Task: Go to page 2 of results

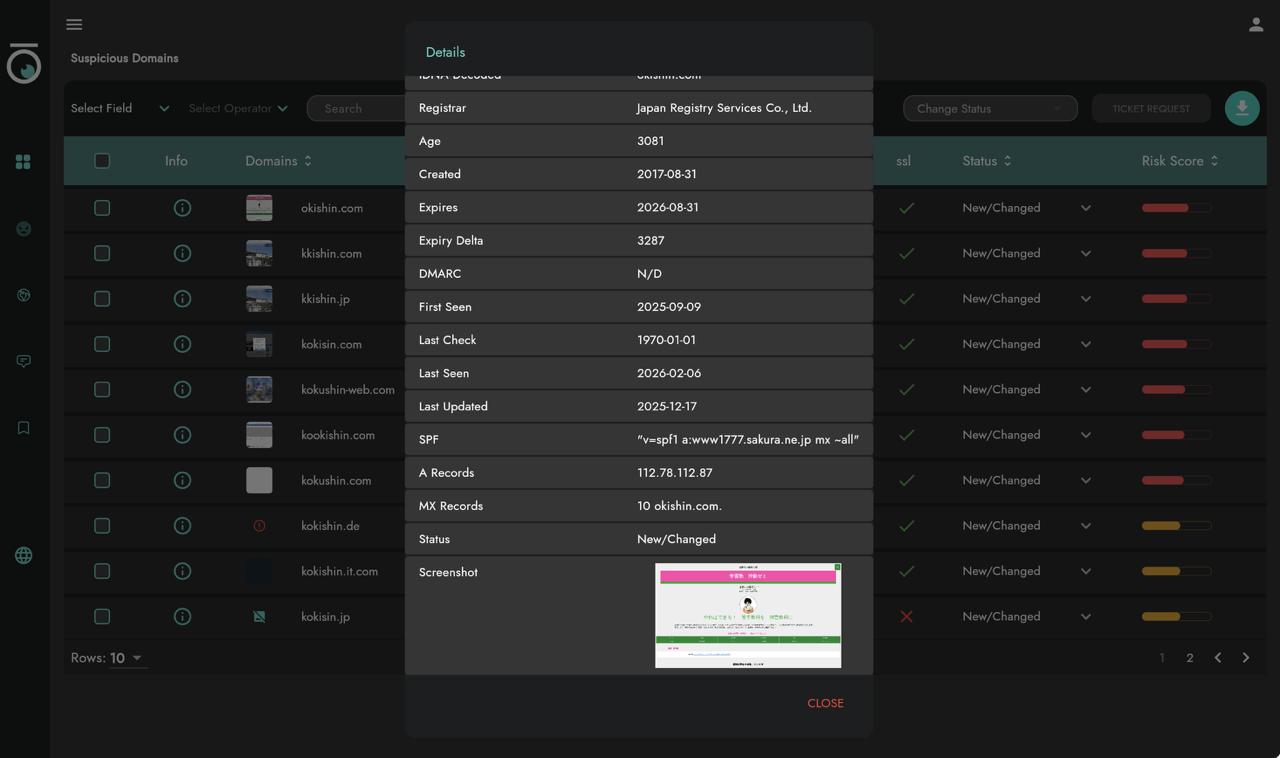Action: [1190, 658]
